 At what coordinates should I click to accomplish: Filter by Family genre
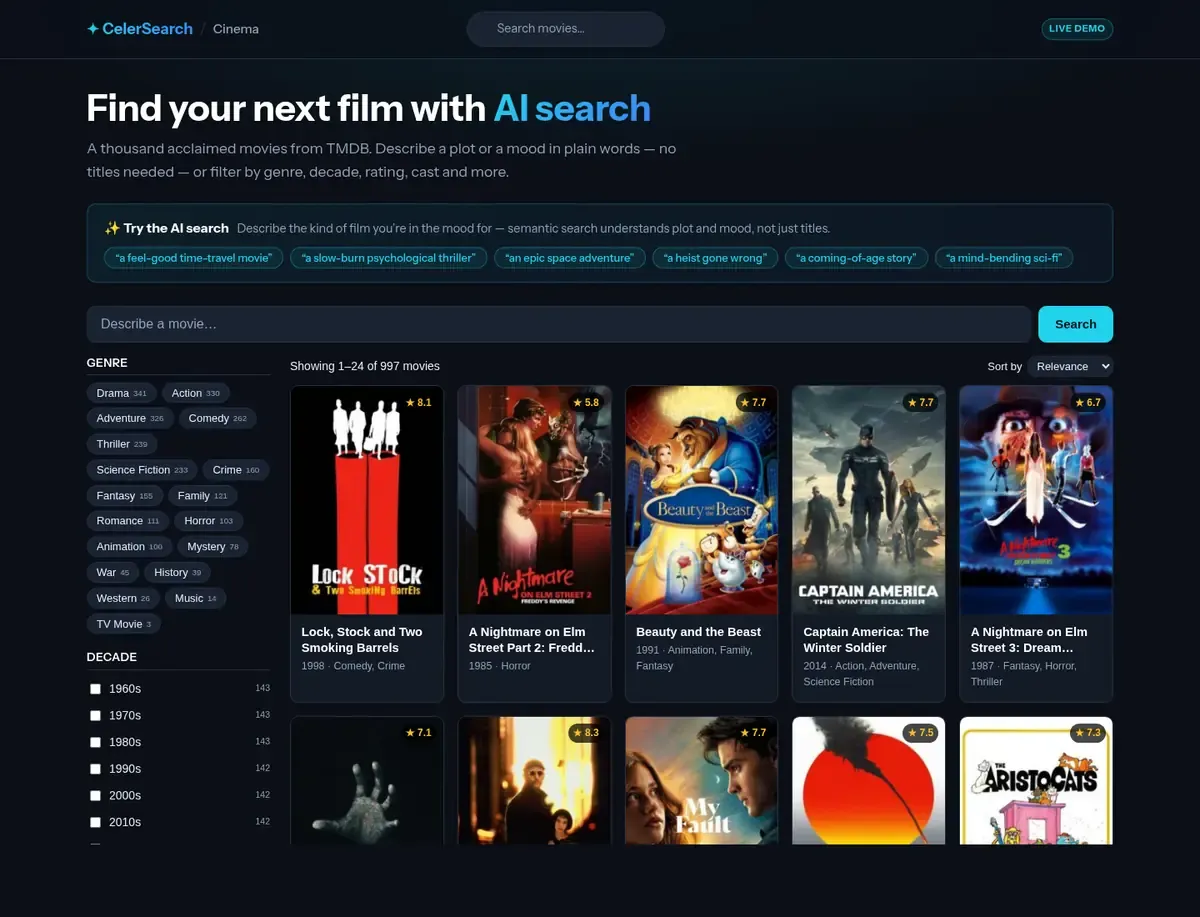click(203, 496)
